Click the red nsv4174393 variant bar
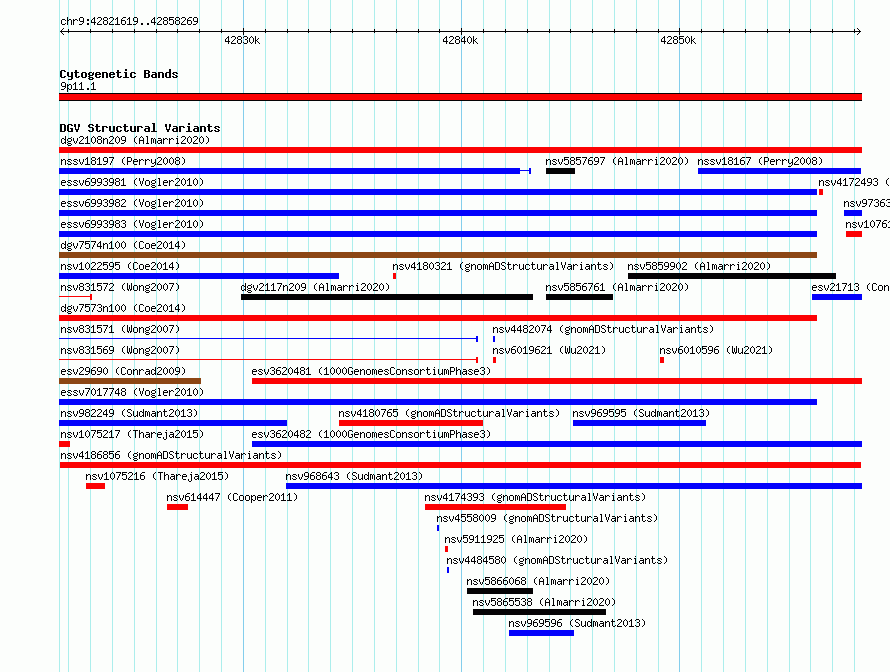 [496, 507]
